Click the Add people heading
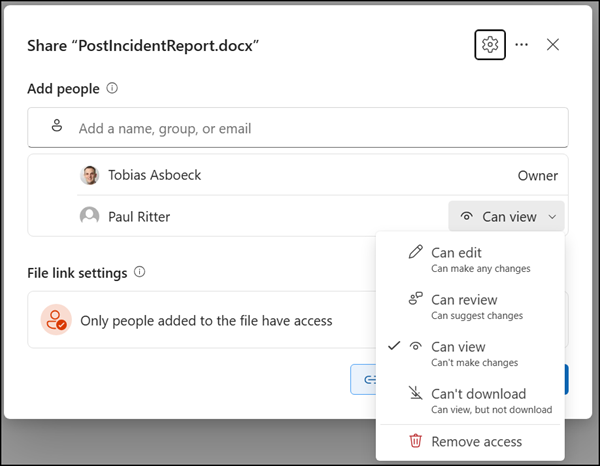The height and width of the screenshot is (466, 600). (x=64, y=89)
